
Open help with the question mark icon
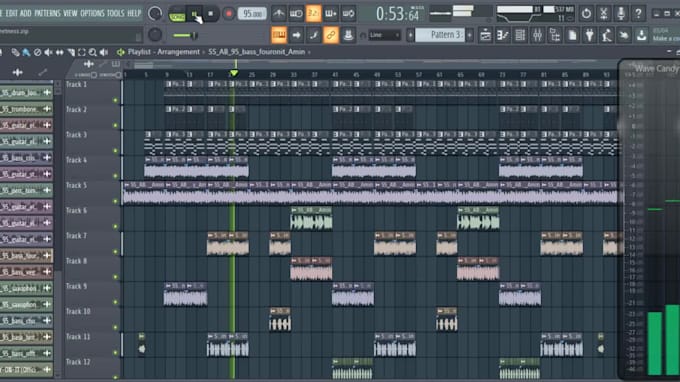tap(638, 13)
